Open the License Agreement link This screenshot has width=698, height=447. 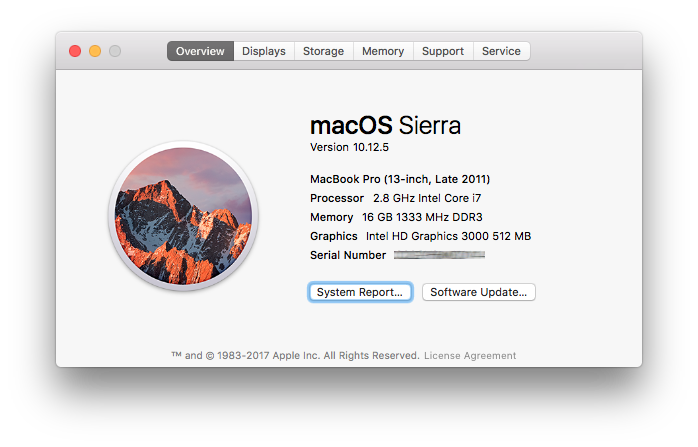(x=470, y=355)
